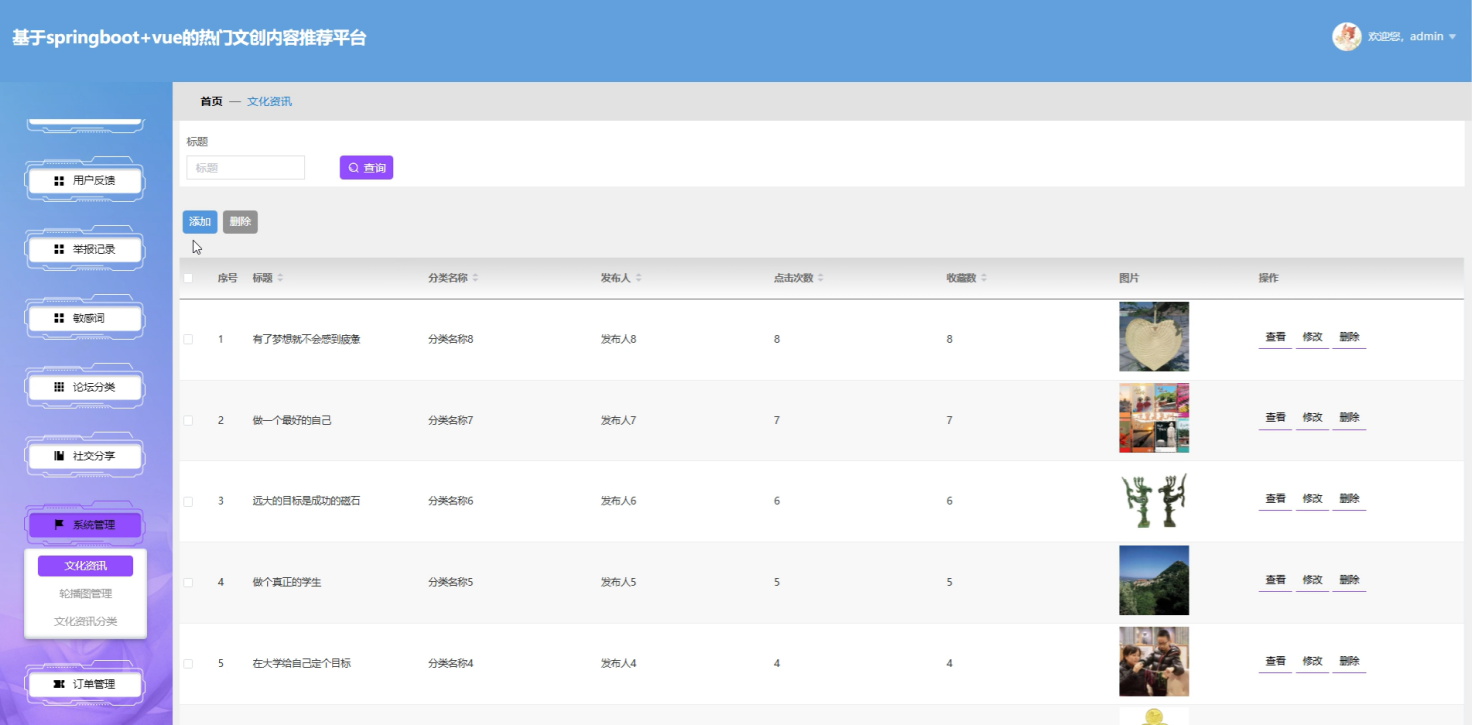This screenshot has height=725, width=1472.
Task: Click 查看 for row 远大的目标是成功的磁石
Action: click(1275, 499)
